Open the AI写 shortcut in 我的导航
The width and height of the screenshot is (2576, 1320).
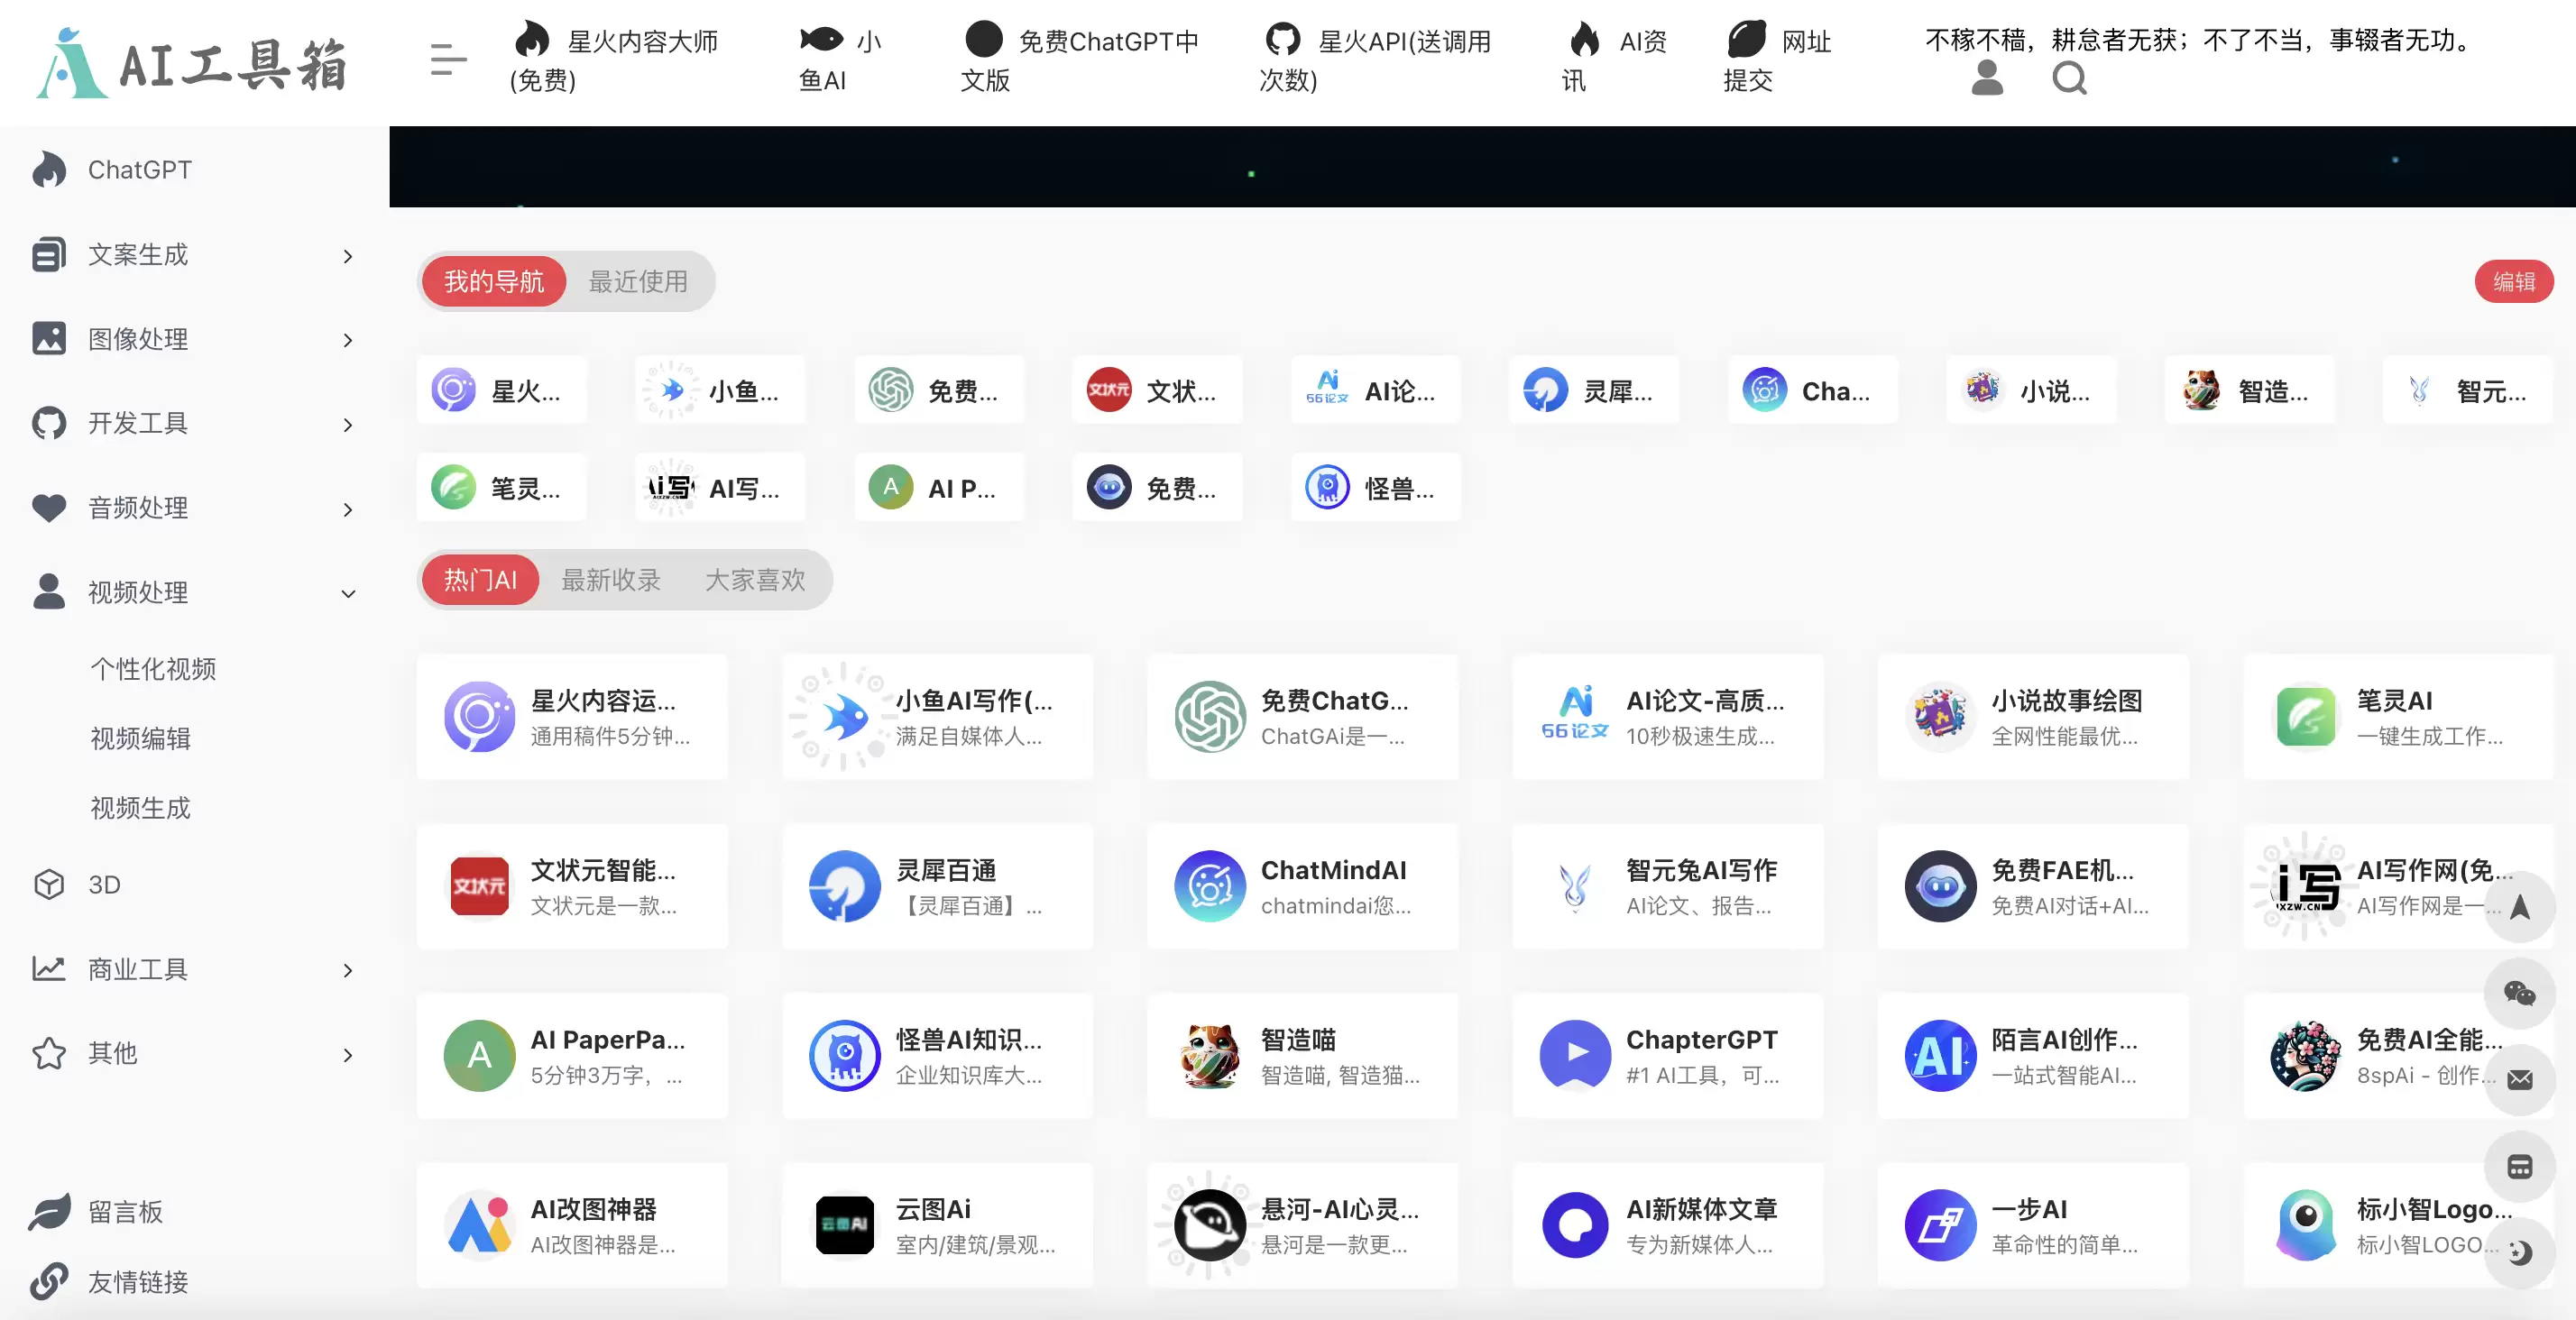[720, 488]
